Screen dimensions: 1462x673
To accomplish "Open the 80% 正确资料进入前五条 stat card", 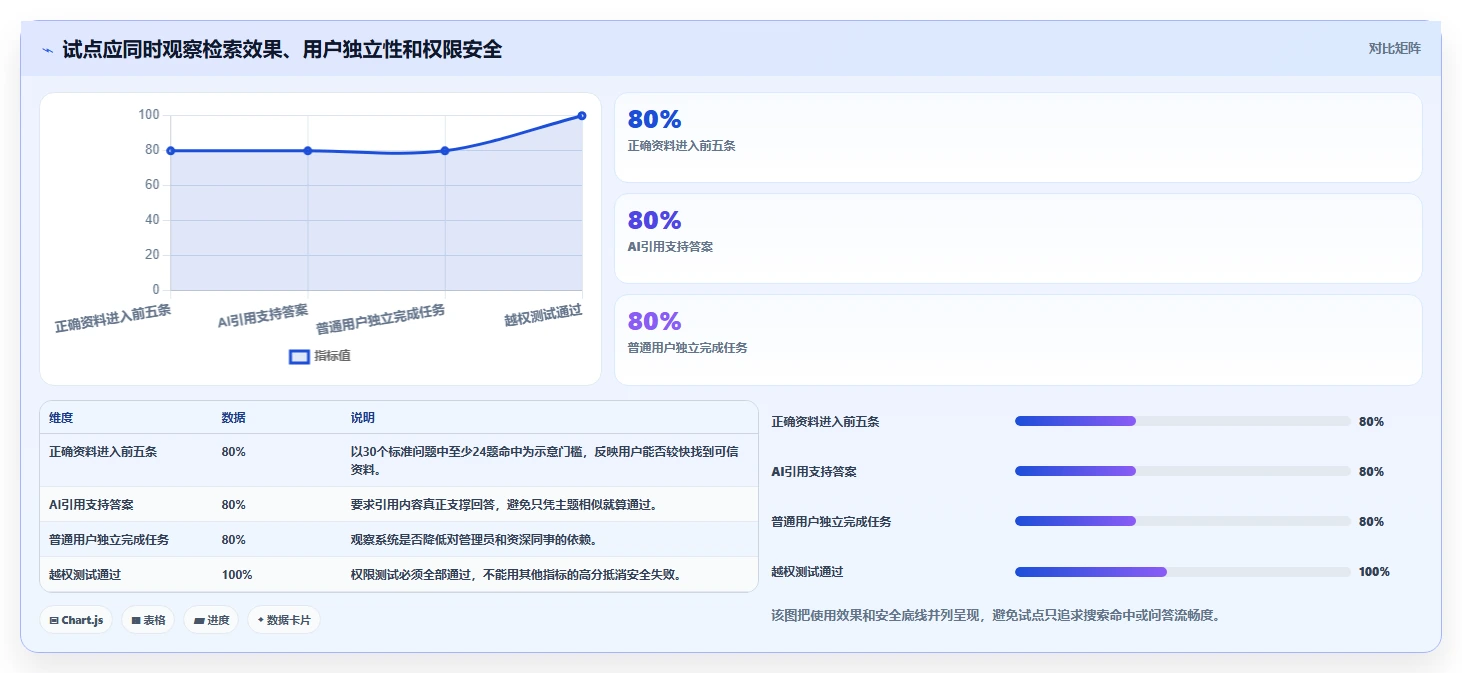I will point(1018,138).
